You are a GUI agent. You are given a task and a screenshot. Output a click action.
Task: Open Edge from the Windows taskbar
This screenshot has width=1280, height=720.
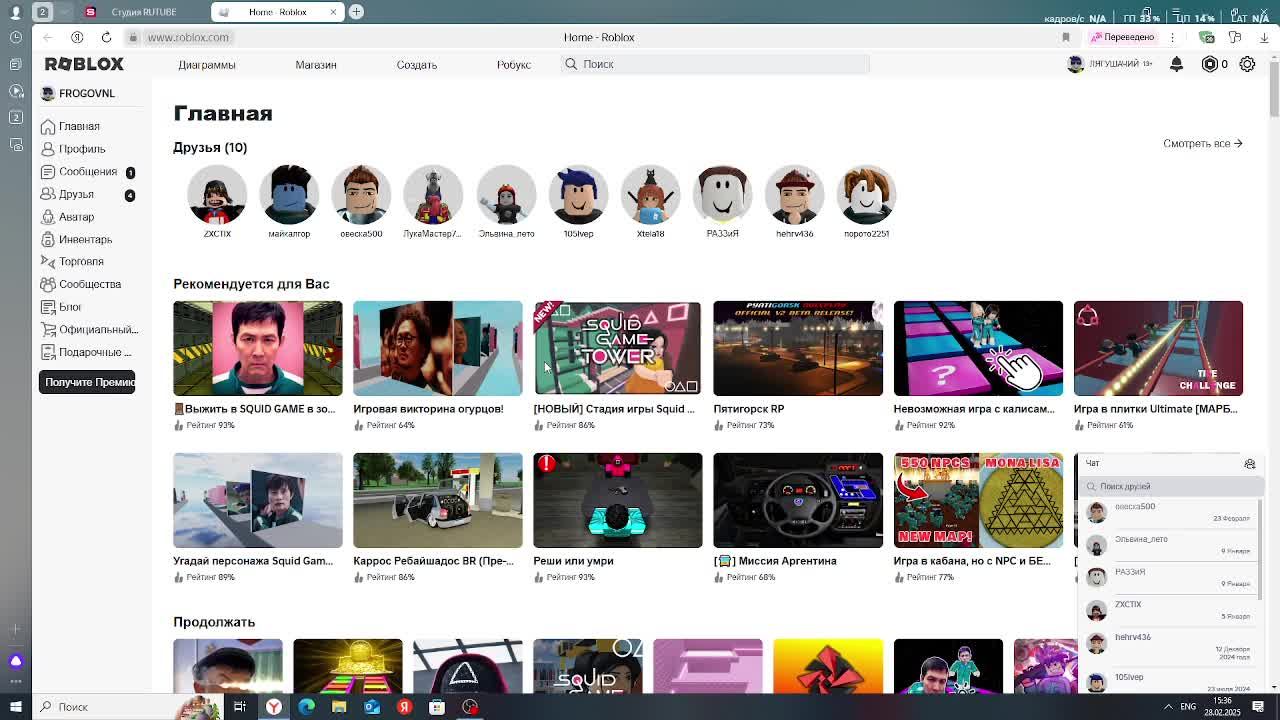click(x=306, y=707)
